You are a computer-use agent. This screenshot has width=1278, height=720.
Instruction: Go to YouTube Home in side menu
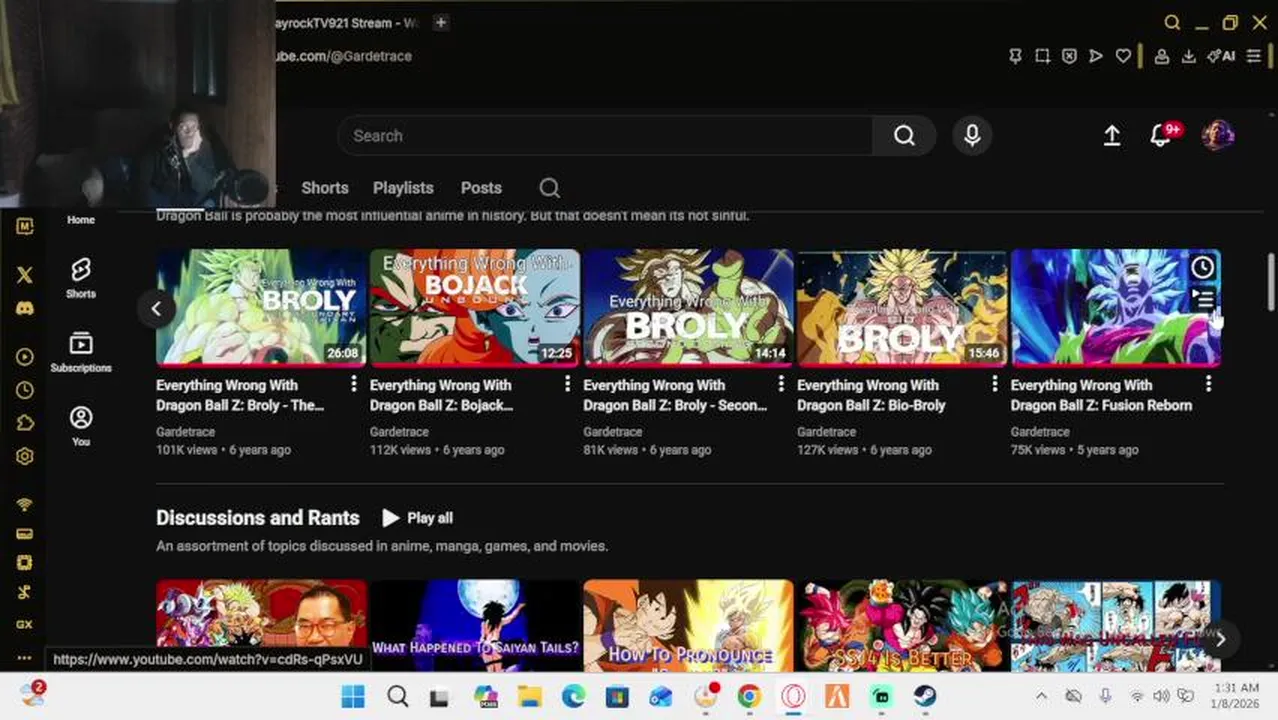[x=81, y=220]
